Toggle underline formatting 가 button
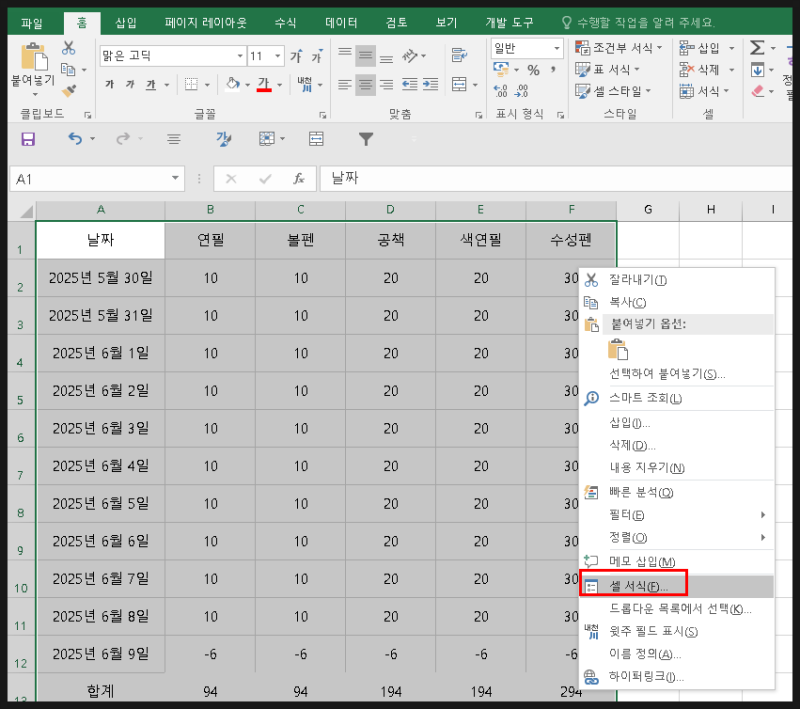 coord(151,84)
